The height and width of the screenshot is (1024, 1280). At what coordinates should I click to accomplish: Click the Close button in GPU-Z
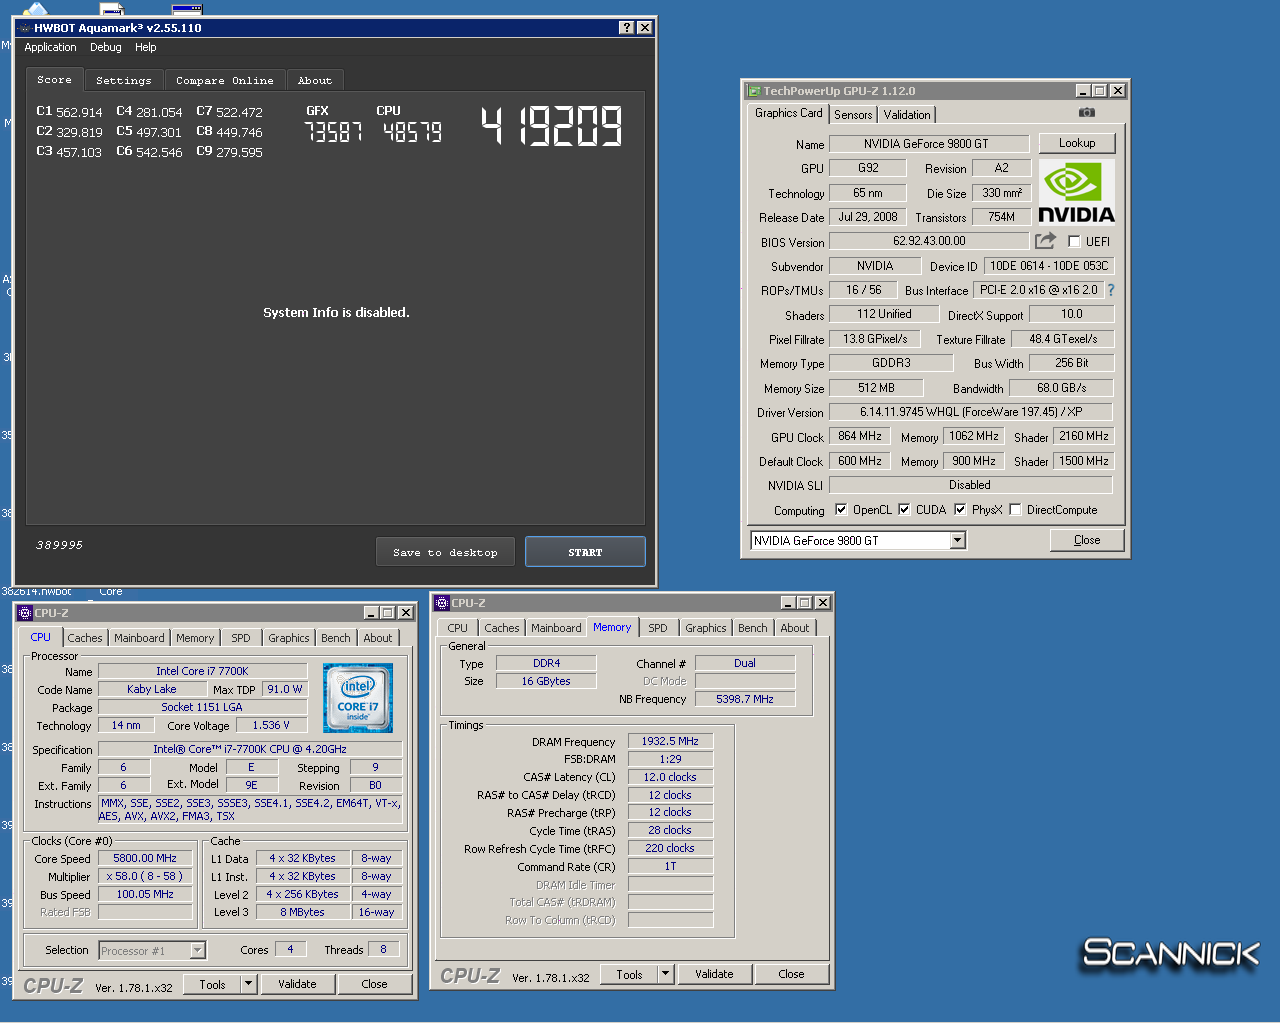[1087, 540]
